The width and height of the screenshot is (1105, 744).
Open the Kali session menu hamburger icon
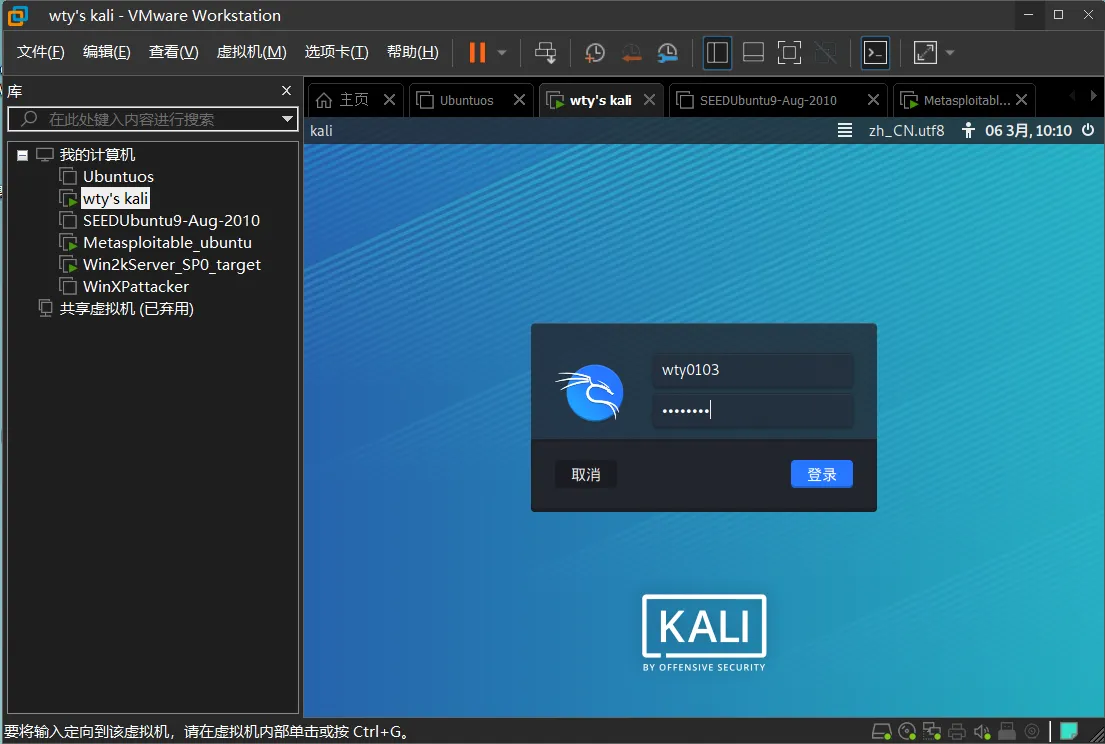pos(844,130)
